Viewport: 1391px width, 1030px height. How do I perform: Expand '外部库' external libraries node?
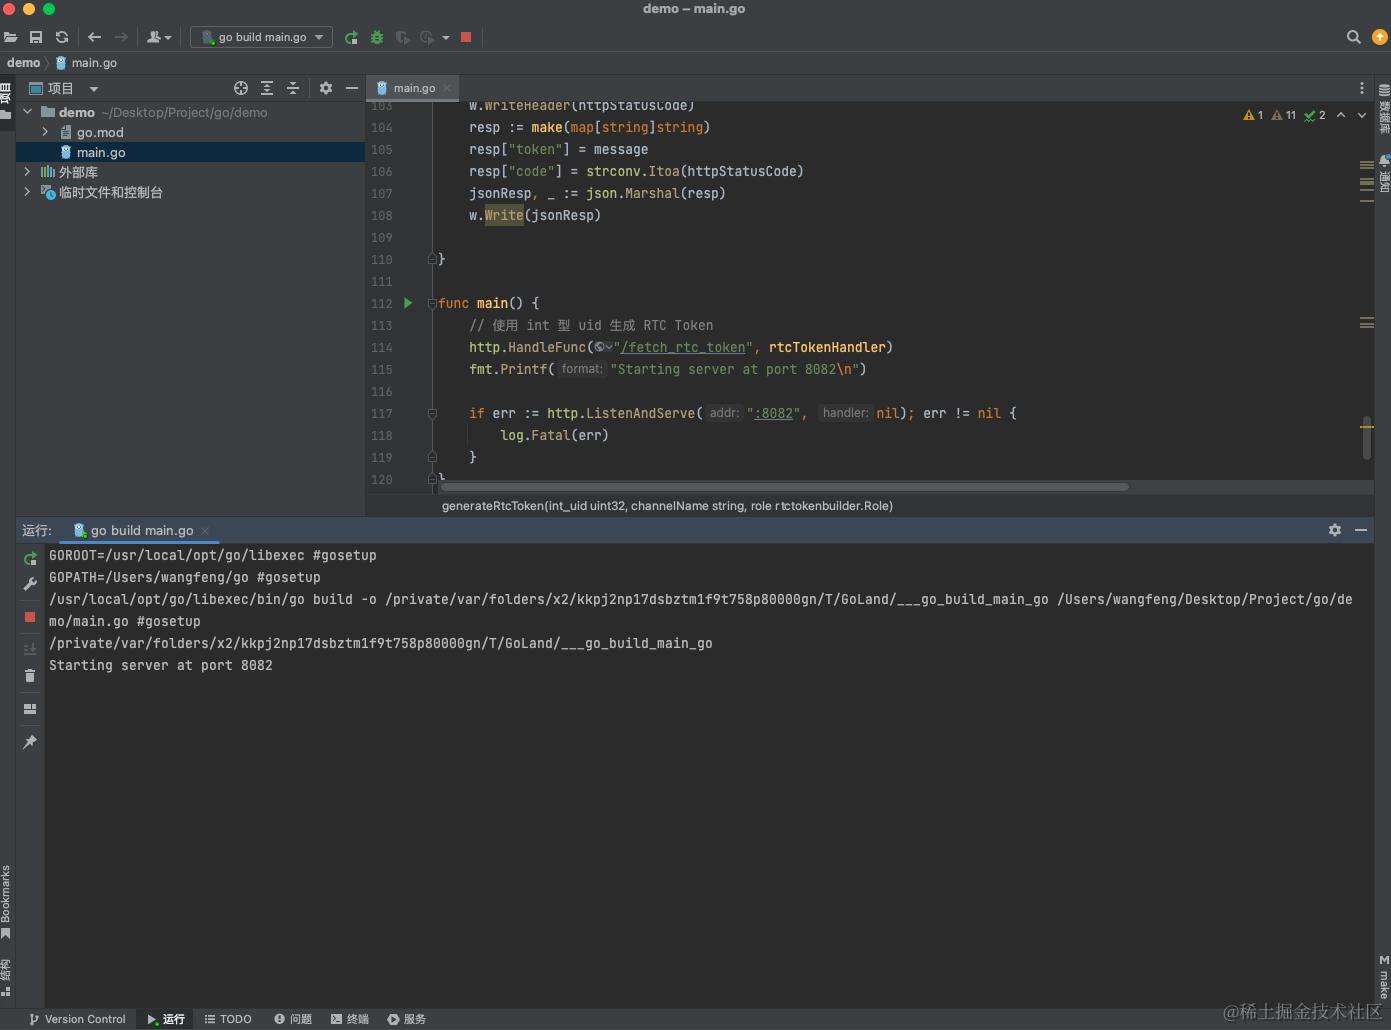27,172
